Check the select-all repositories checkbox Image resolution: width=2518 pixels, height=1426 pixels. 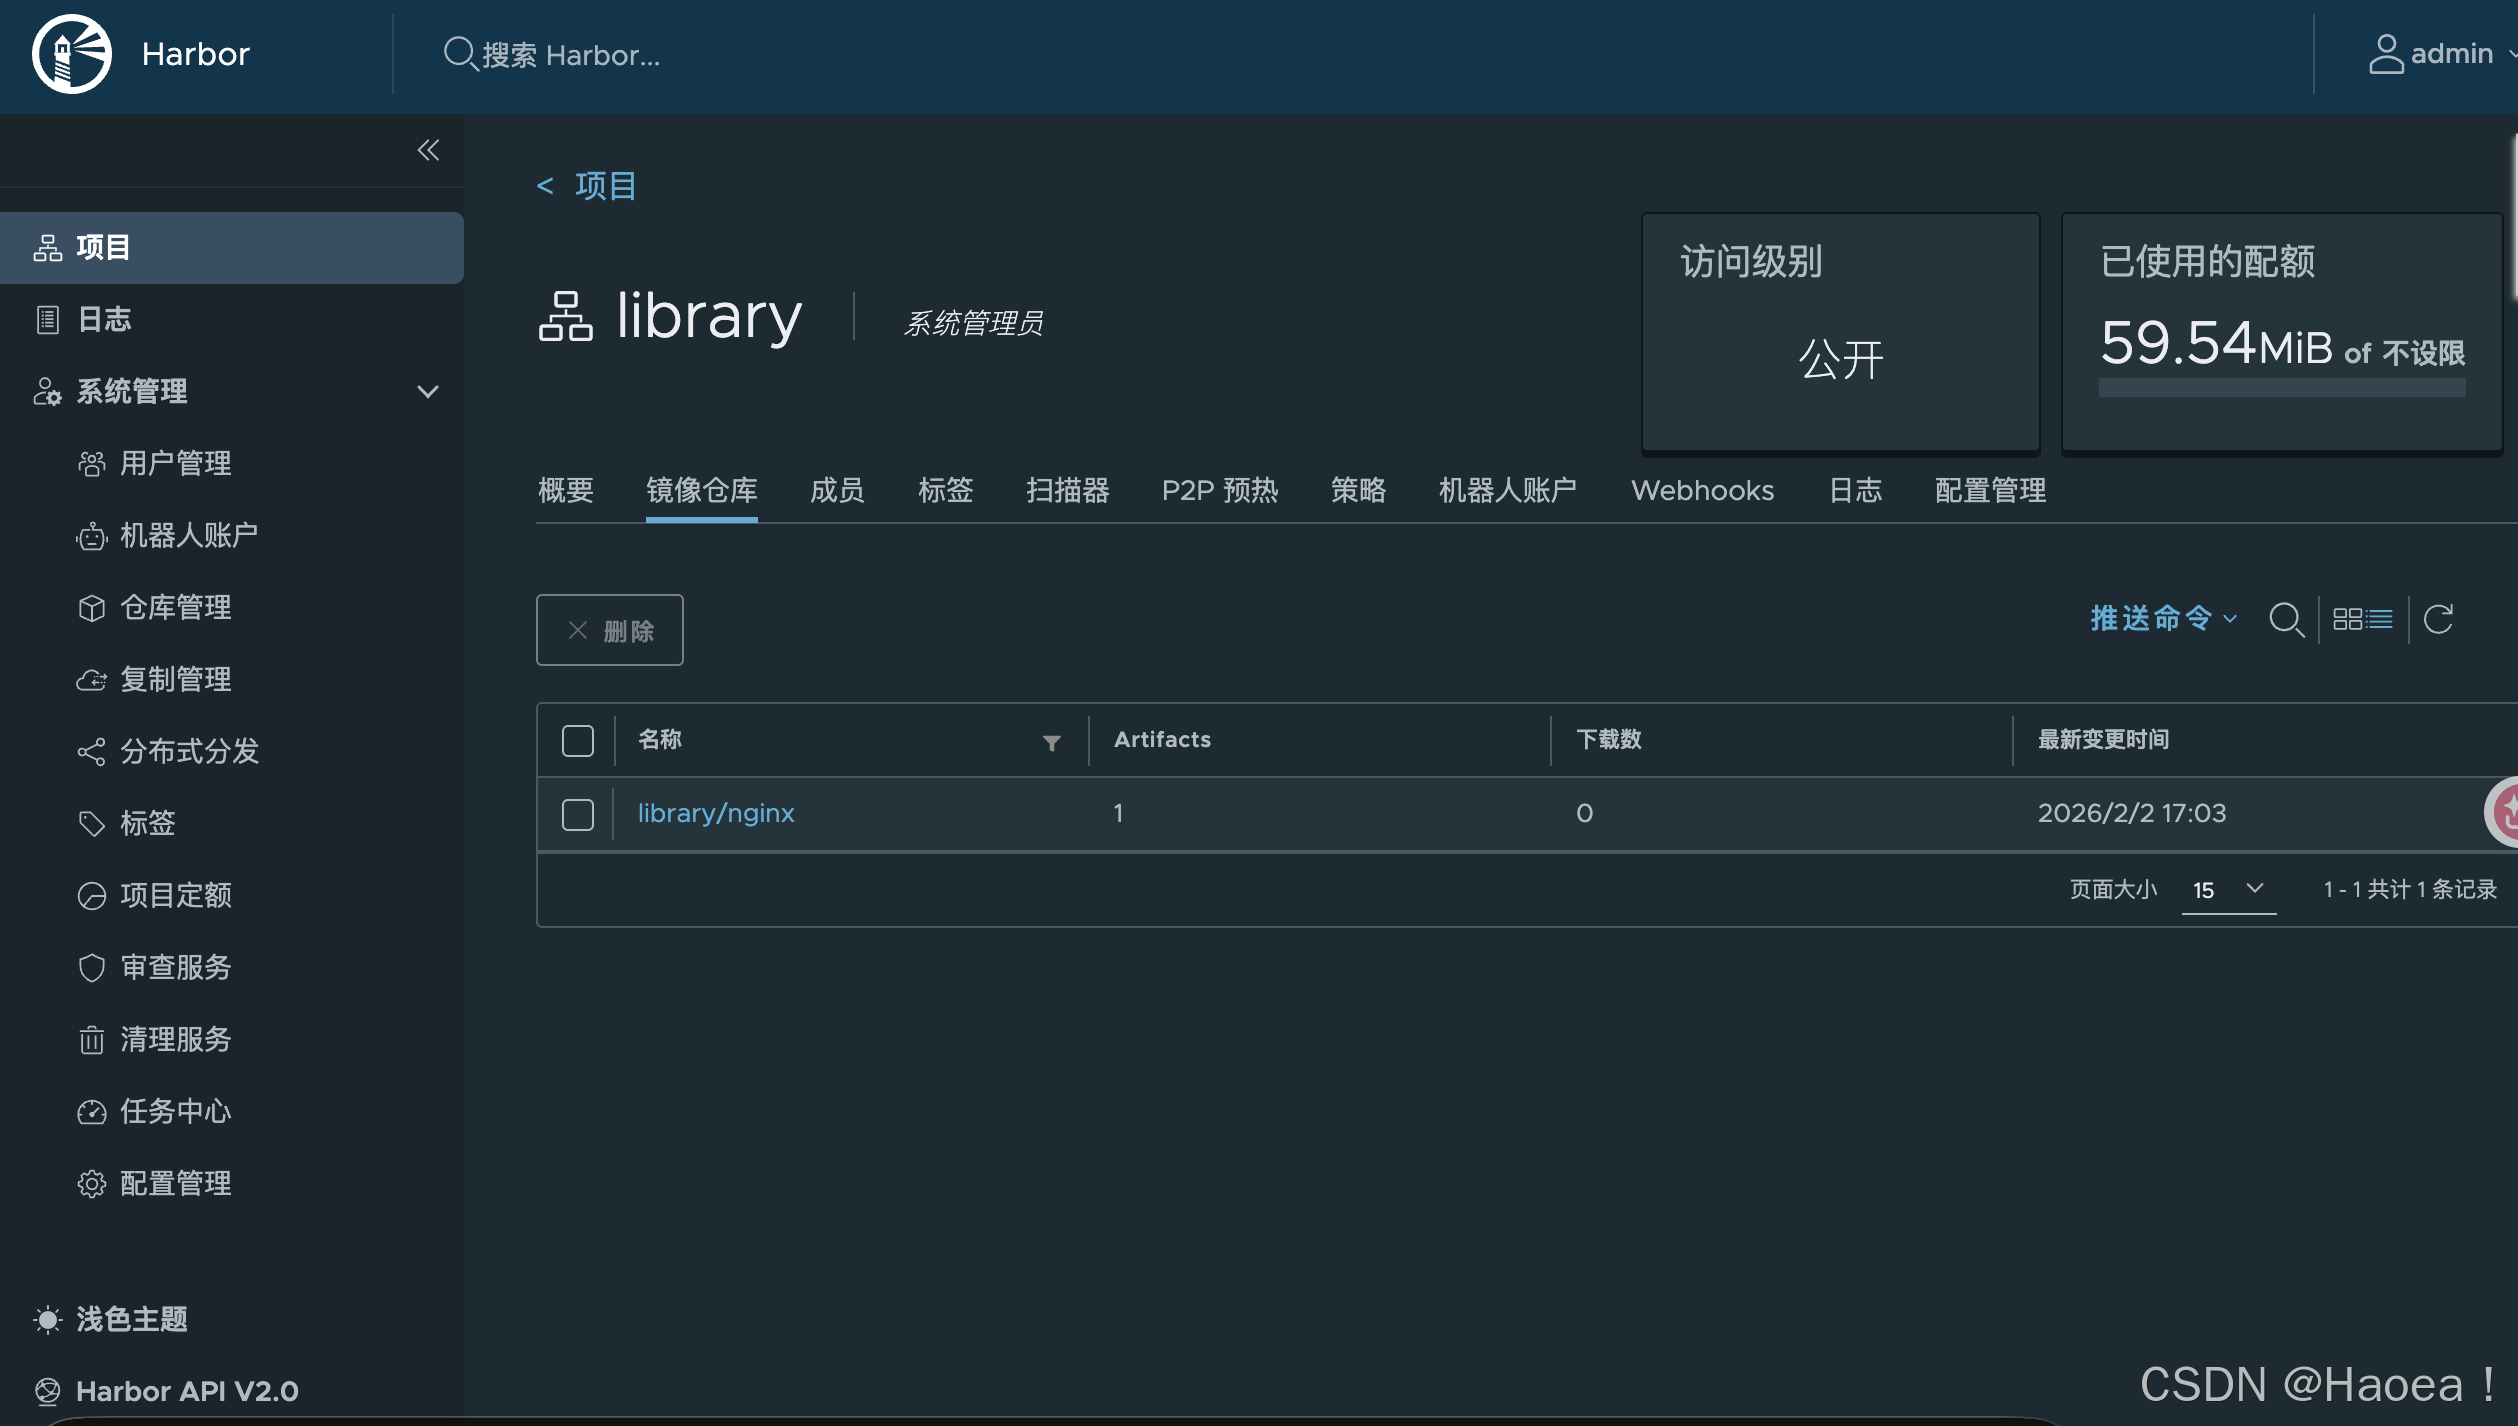tap(578, 741)
